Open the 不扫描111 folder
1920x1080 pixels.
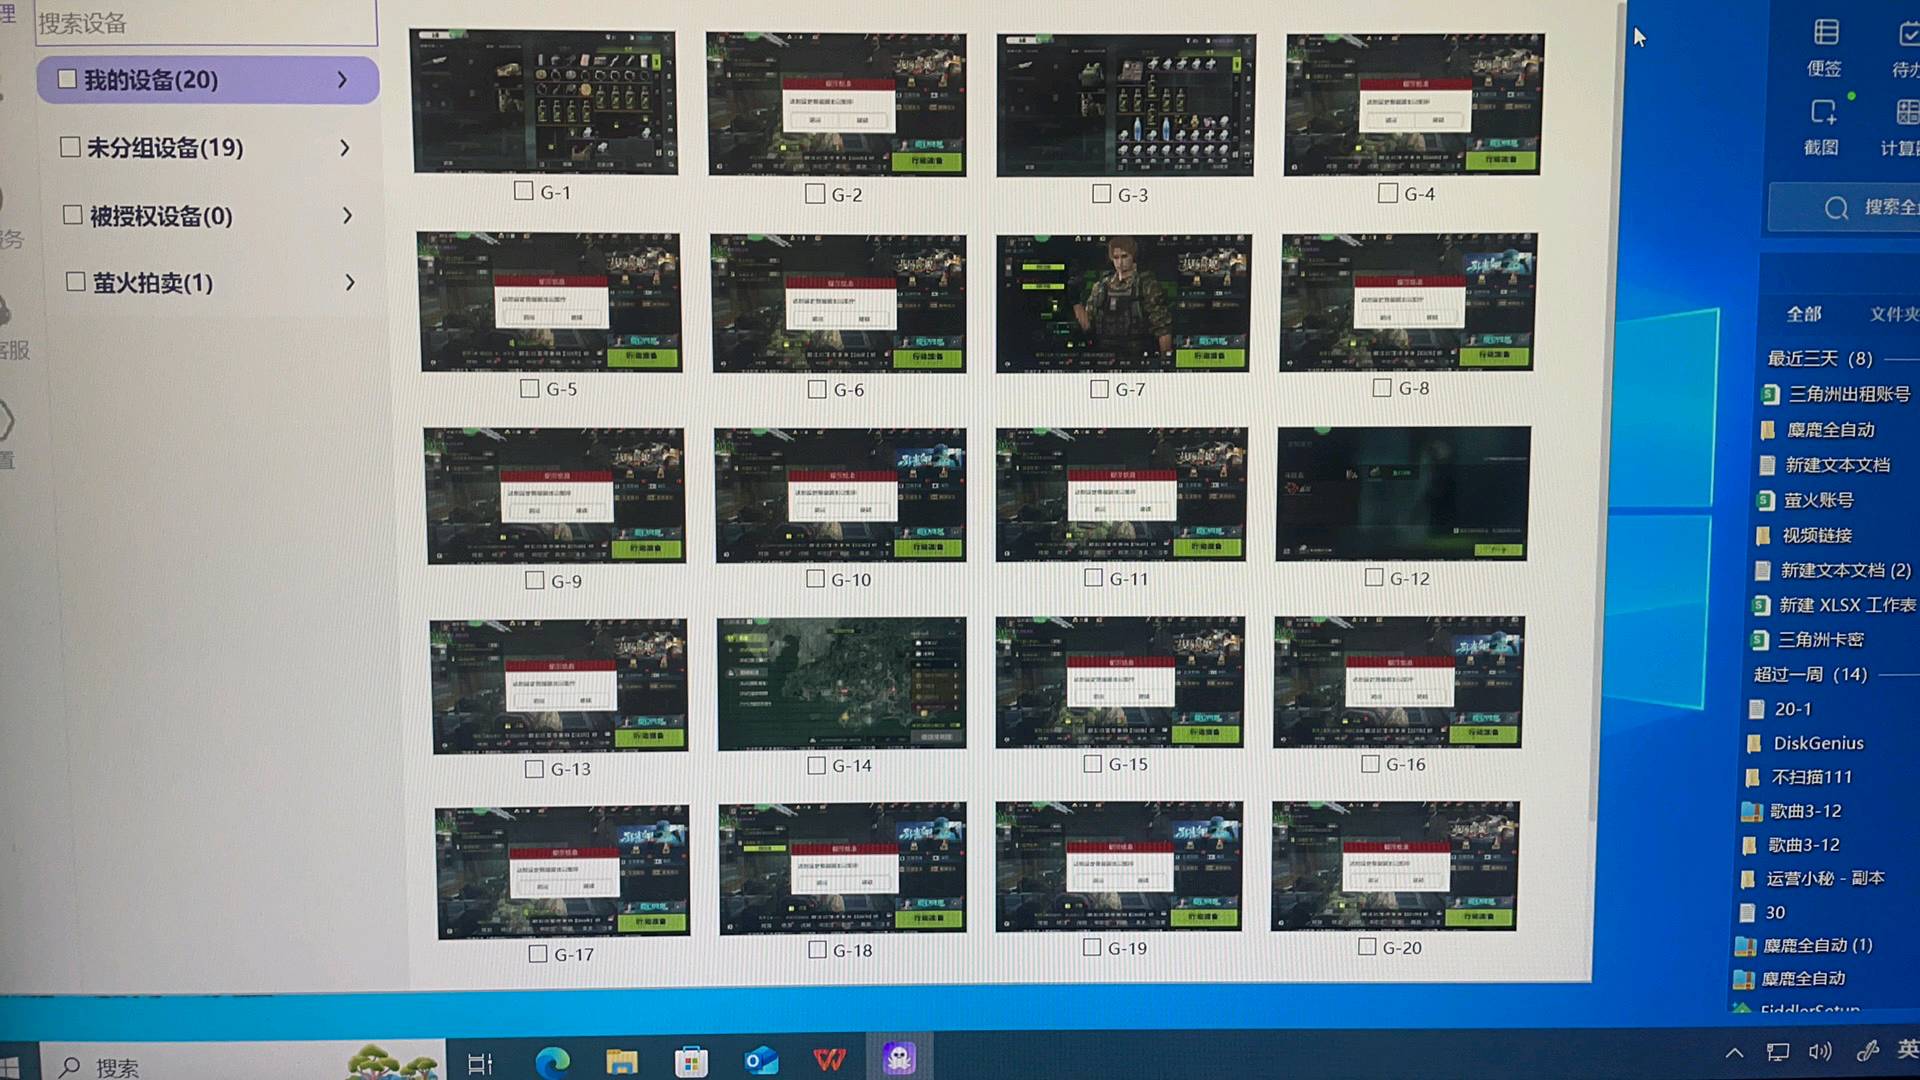tap(1799, 777)
